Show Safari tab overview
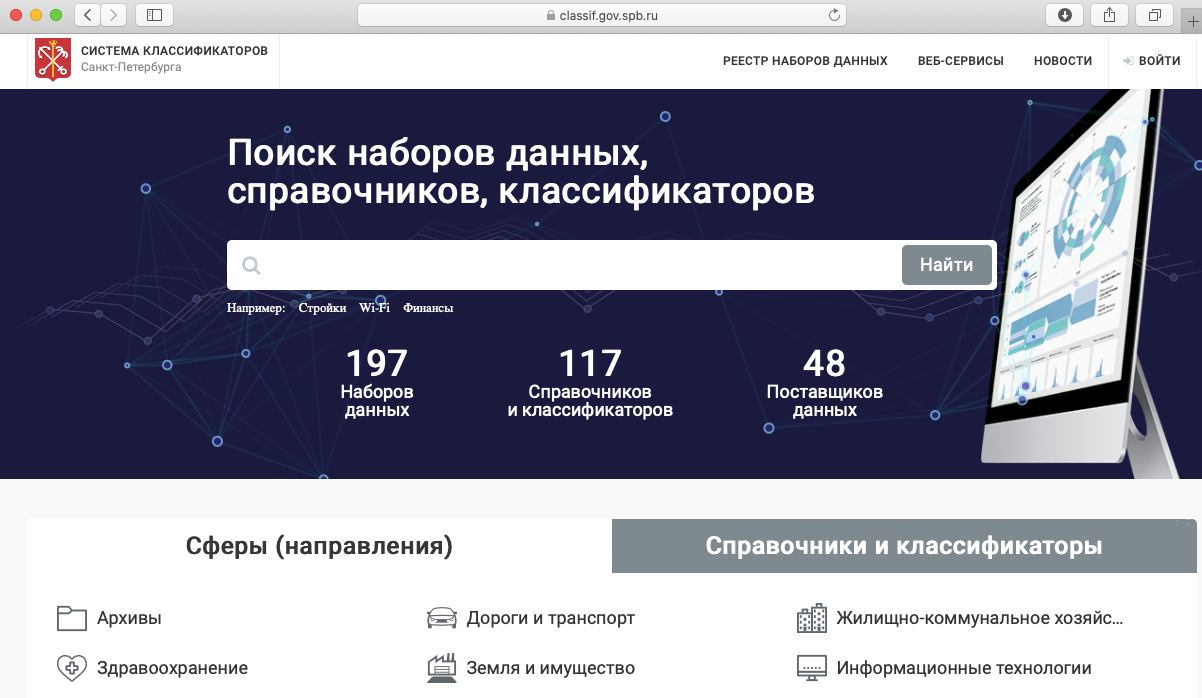 [x=1155, y=15]
